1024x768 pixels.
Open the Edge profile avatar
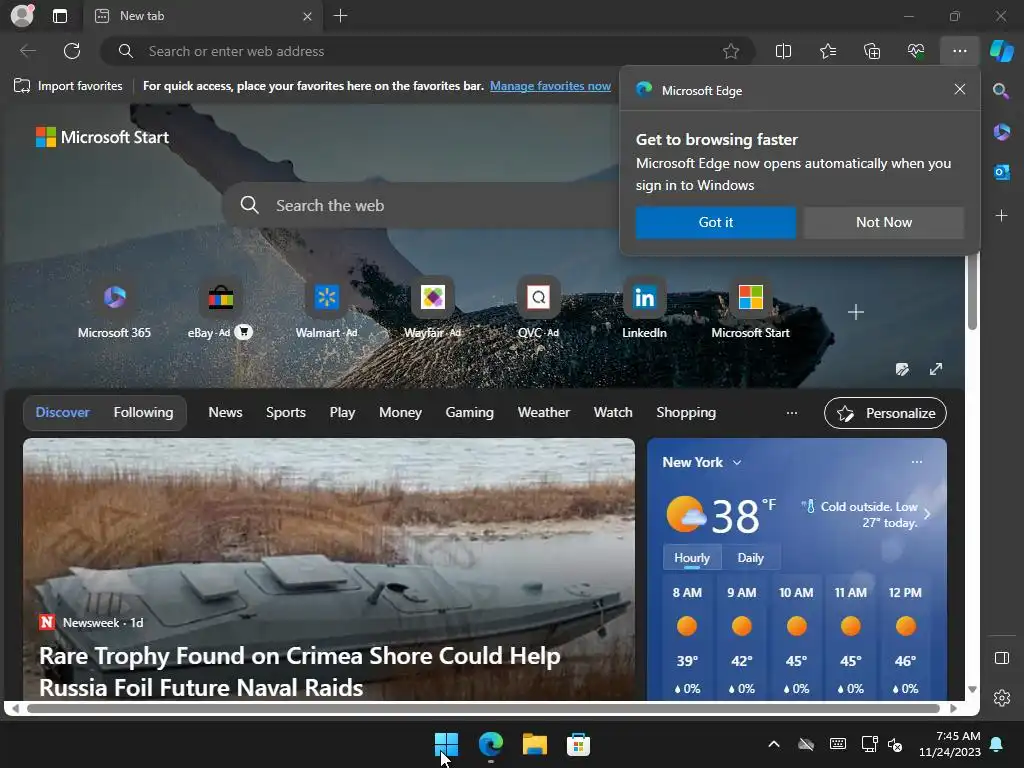[x=22, y=16]
